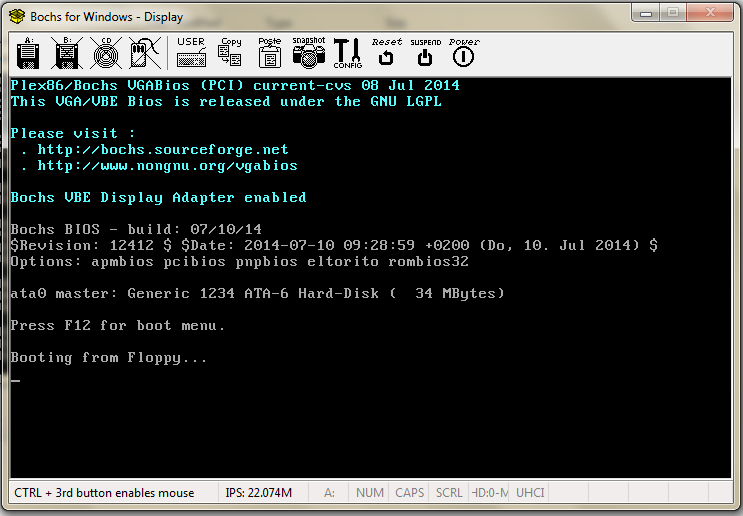The image size is (743, 516).
Task: Click the Copy toolbar icon
Action: click(230, 53)
